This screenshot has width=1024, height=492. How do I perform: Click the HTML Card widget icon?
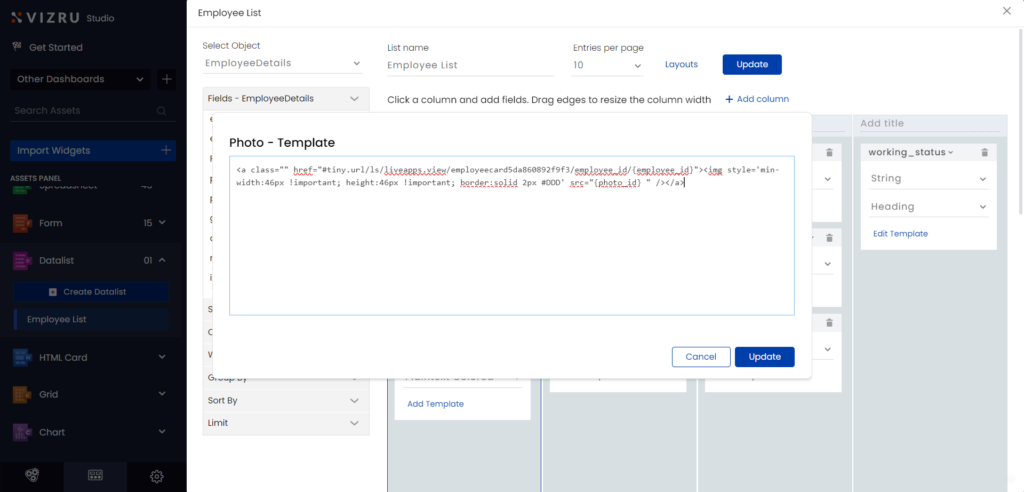pyautogui.click(x=21, y=357)
